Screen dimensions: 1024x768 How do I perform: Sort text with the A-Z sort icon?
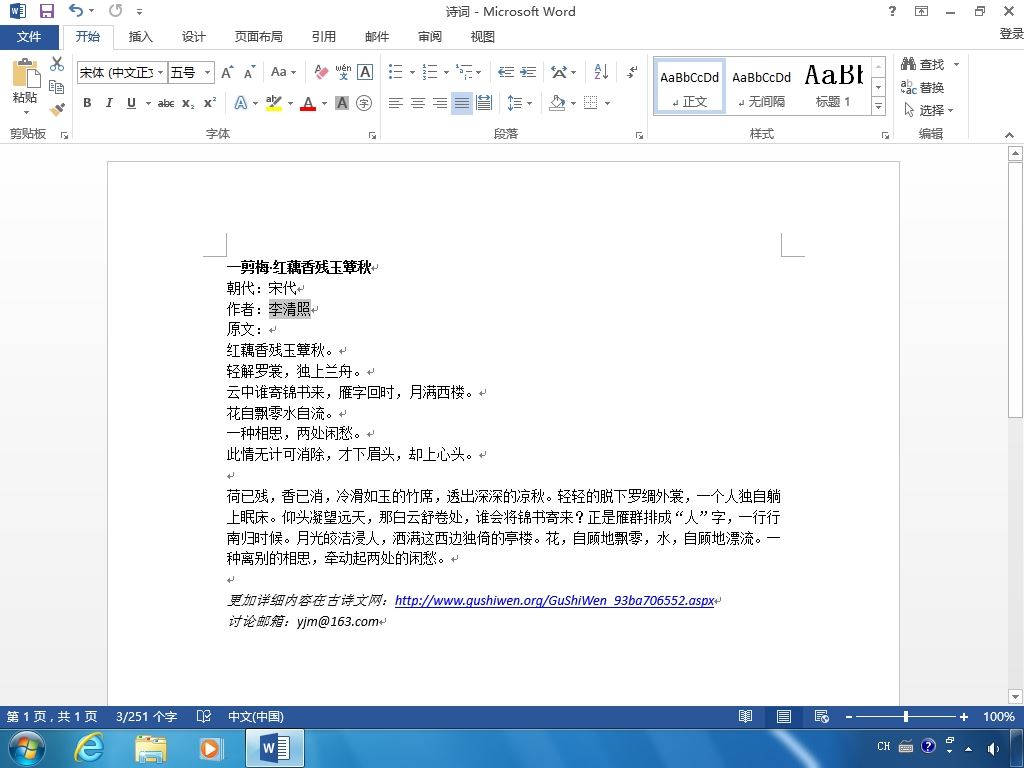(601, 72)
